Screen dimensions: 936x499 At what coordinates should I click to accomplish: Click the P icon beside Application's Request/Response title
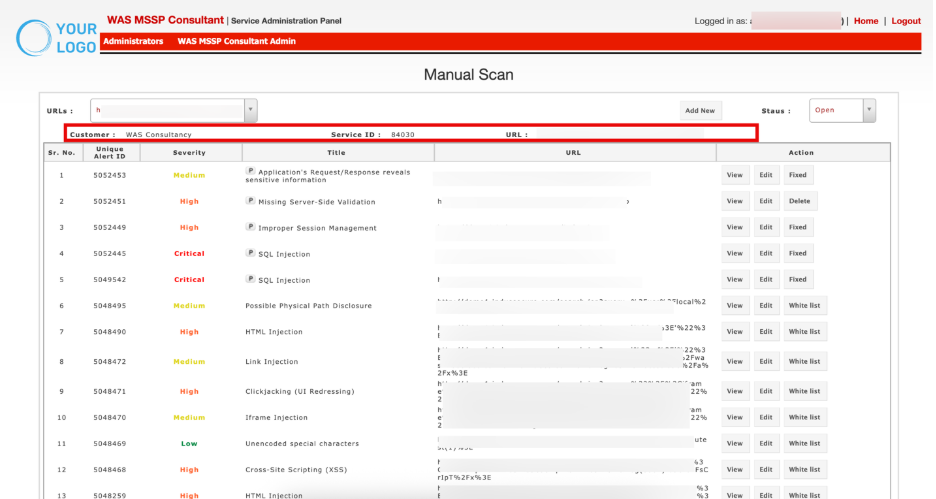click(x=250, y=171)
